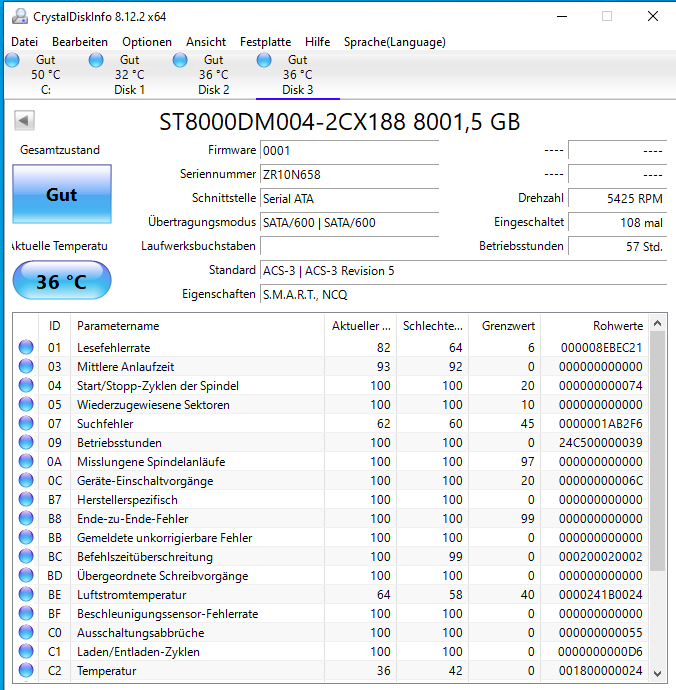This screenshot has width=676, height=690.
Task: Click status orb of Ende-zu-Ende-Fehler row
Action: click(26, 518)
